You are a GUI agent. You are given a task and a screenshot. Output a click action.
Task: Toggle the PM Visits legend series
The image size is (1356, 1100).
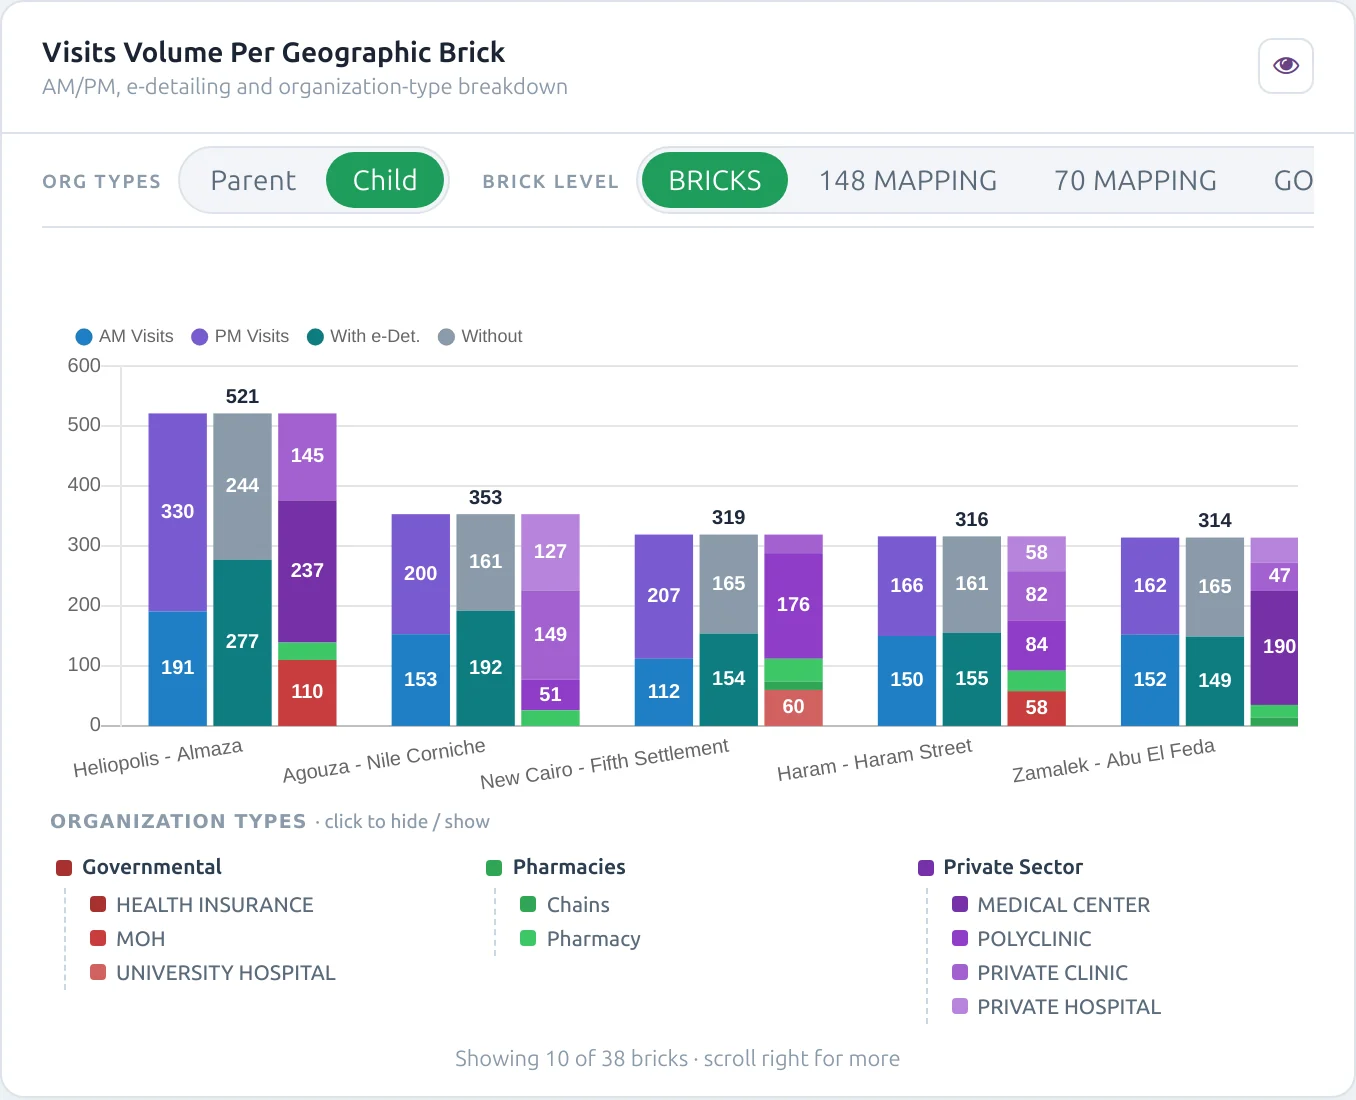click(240, 336)
